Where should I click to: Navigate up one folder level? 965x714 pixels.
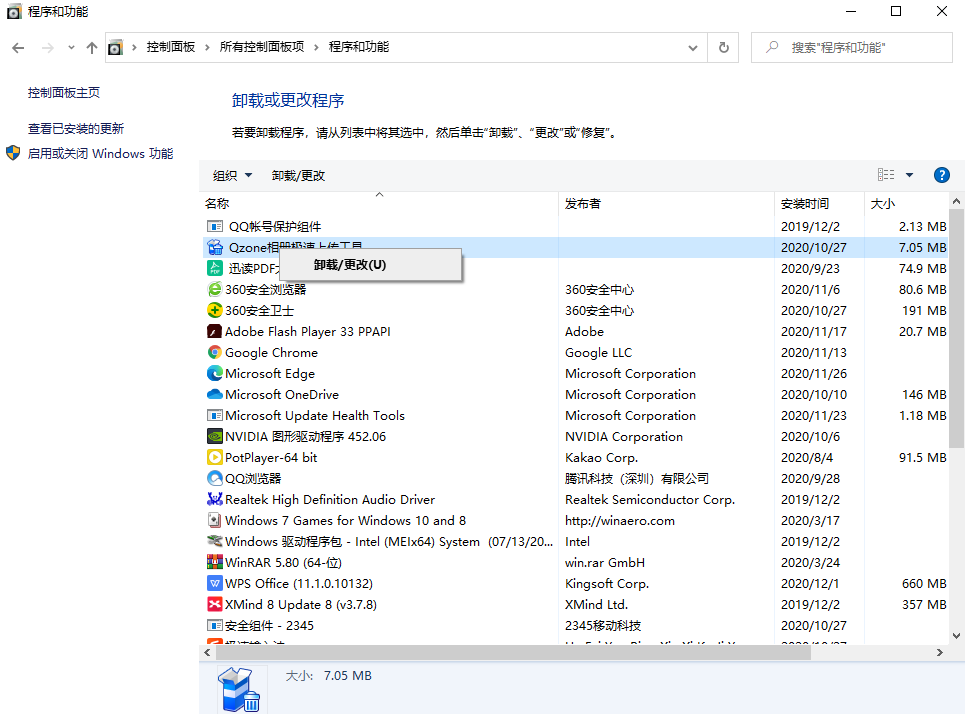point(91,47)
